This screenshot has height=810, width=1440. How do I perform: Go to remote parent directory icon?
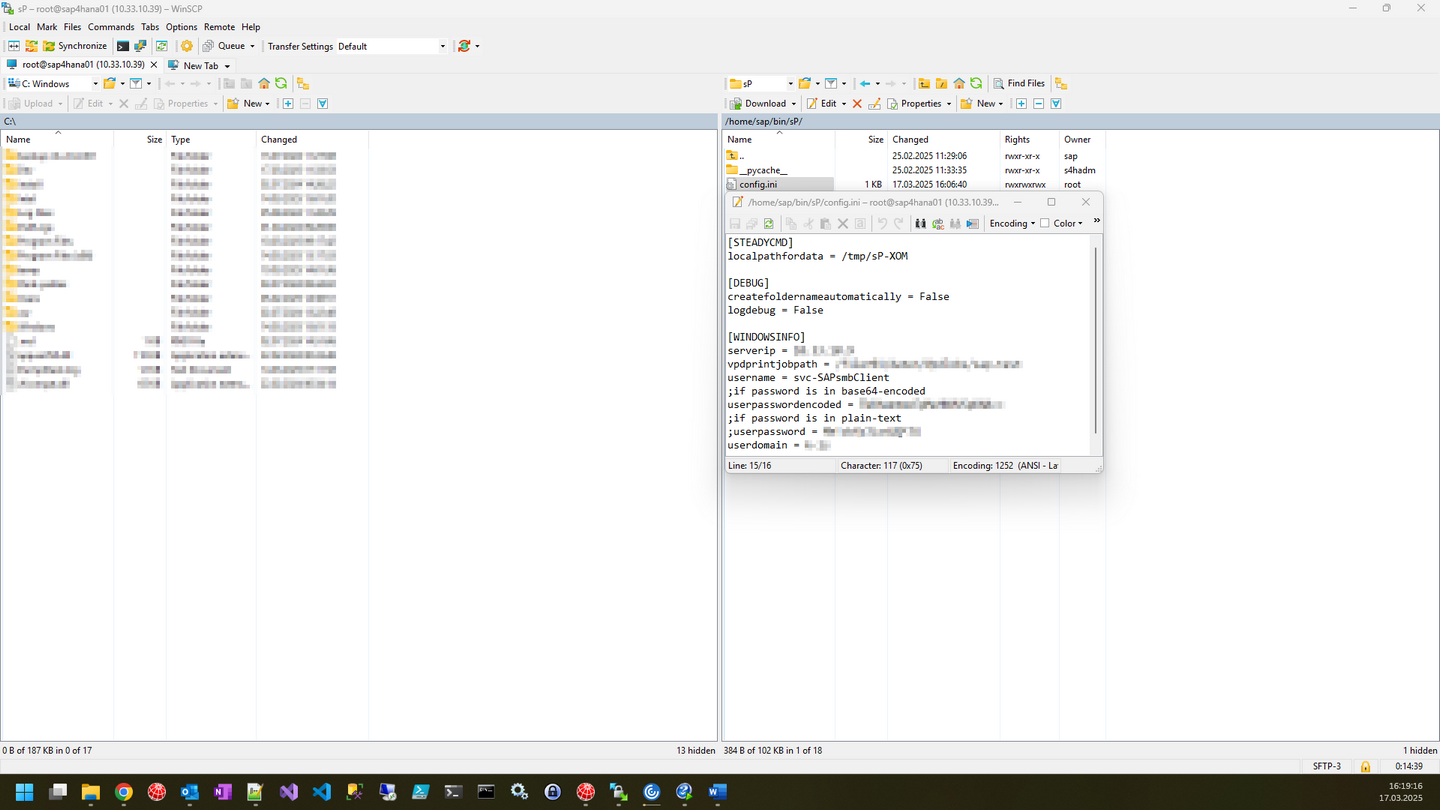[x=924, y=84]
